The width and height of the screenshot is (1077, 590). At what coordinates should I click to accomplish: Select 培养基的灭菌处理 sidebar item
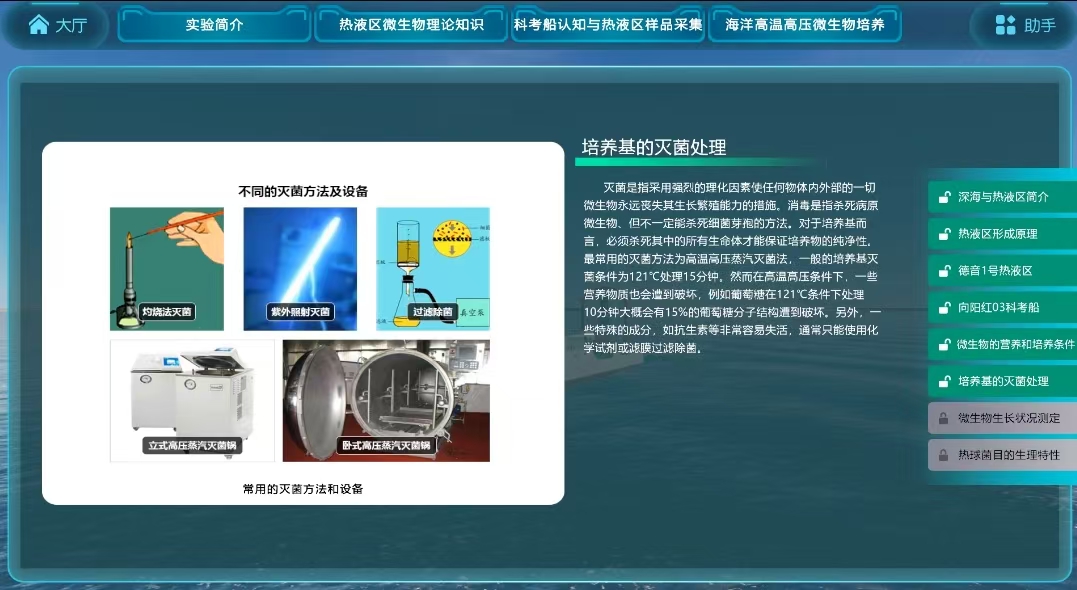pos(1003,381)
